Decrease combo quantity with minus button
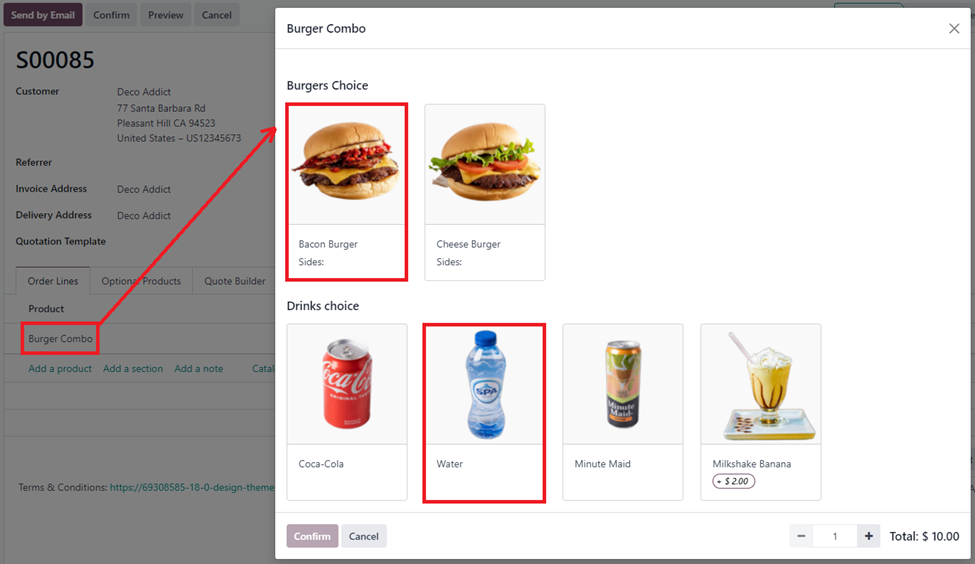 801,536
